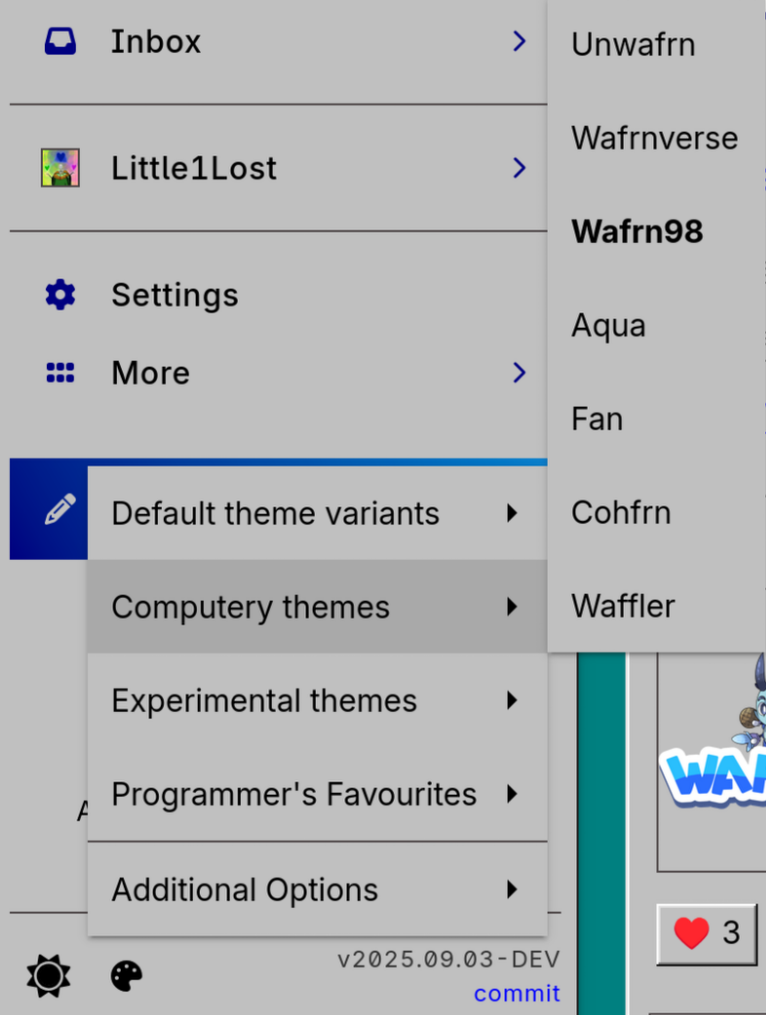
Task: Click the Inbox tray icon
Action: (60, 42)
